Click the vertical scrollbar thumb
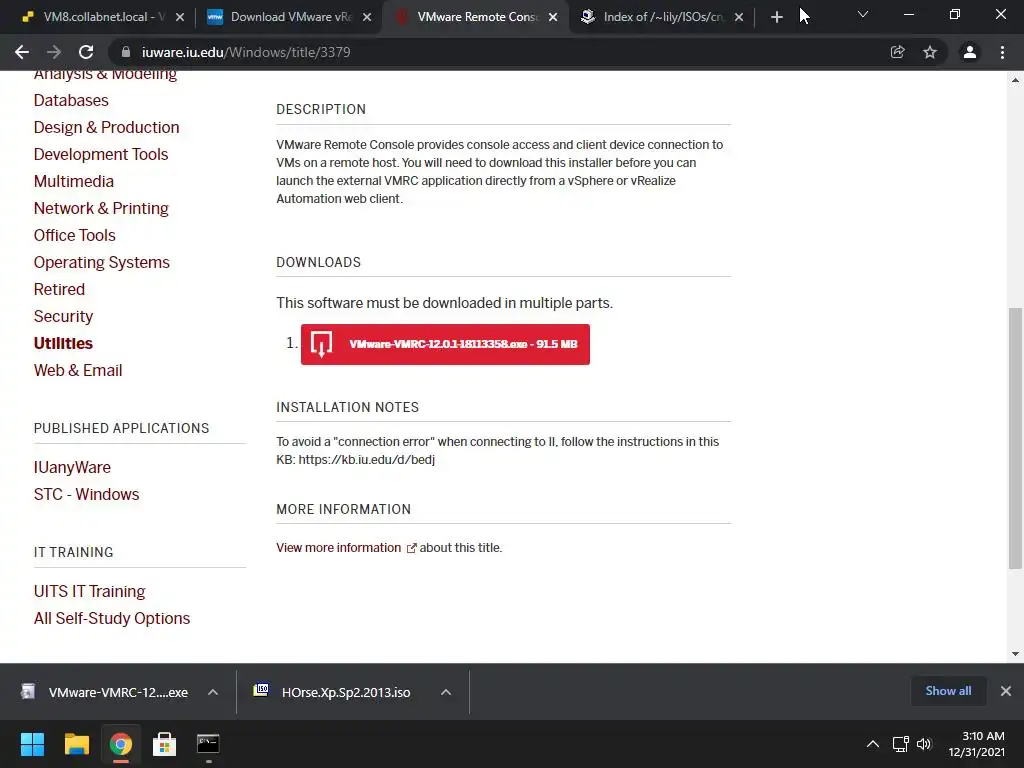 click(1015, 438)
